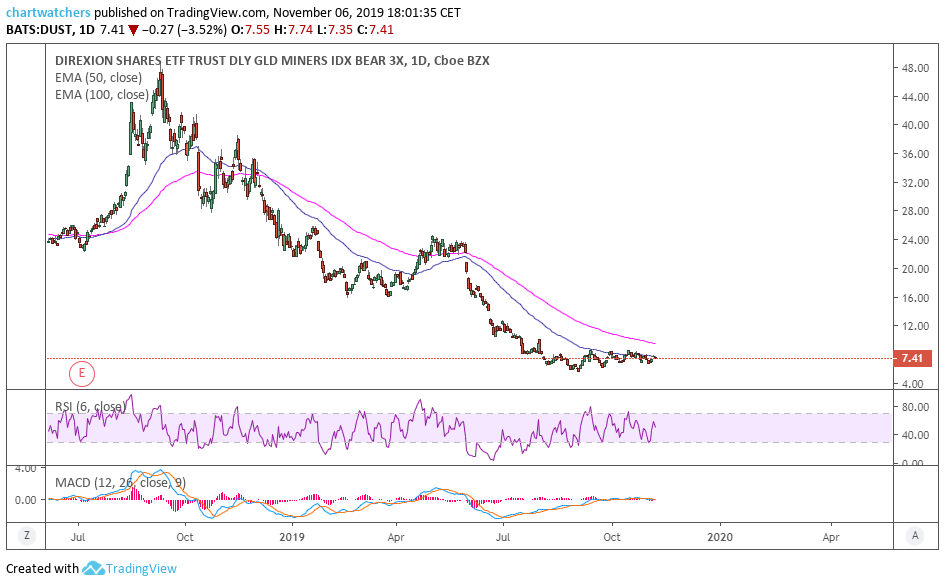Viewport: 945px width, 586px height.
Task: Click the close value C:7.41
Action: [x=375, y=30]
